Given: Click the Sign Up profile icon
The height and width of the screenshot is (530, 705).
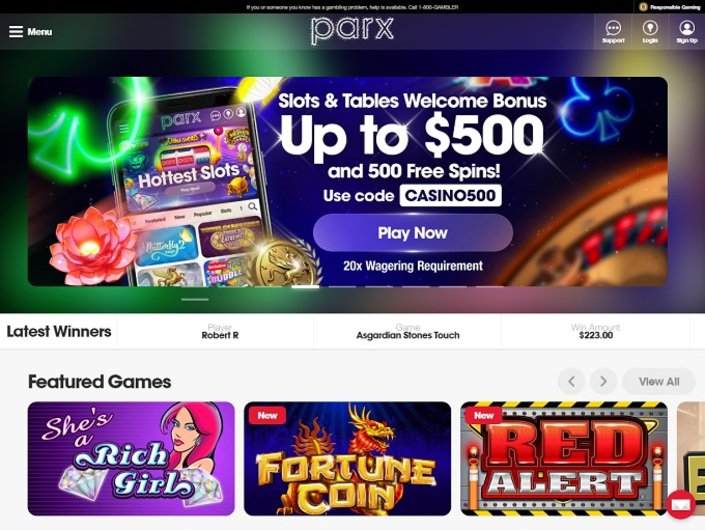Looking at the screenshot, I should pos(687,28).
